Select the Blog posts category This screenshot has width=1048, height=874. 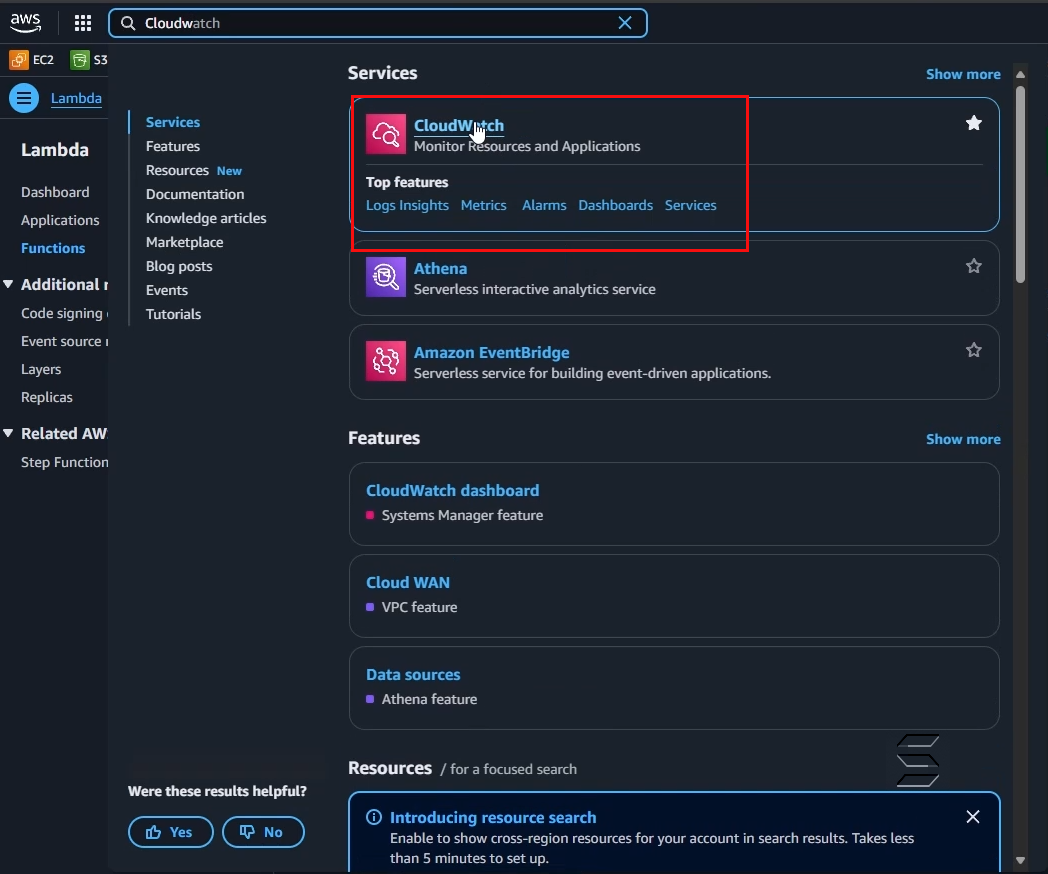pos(179,267)
